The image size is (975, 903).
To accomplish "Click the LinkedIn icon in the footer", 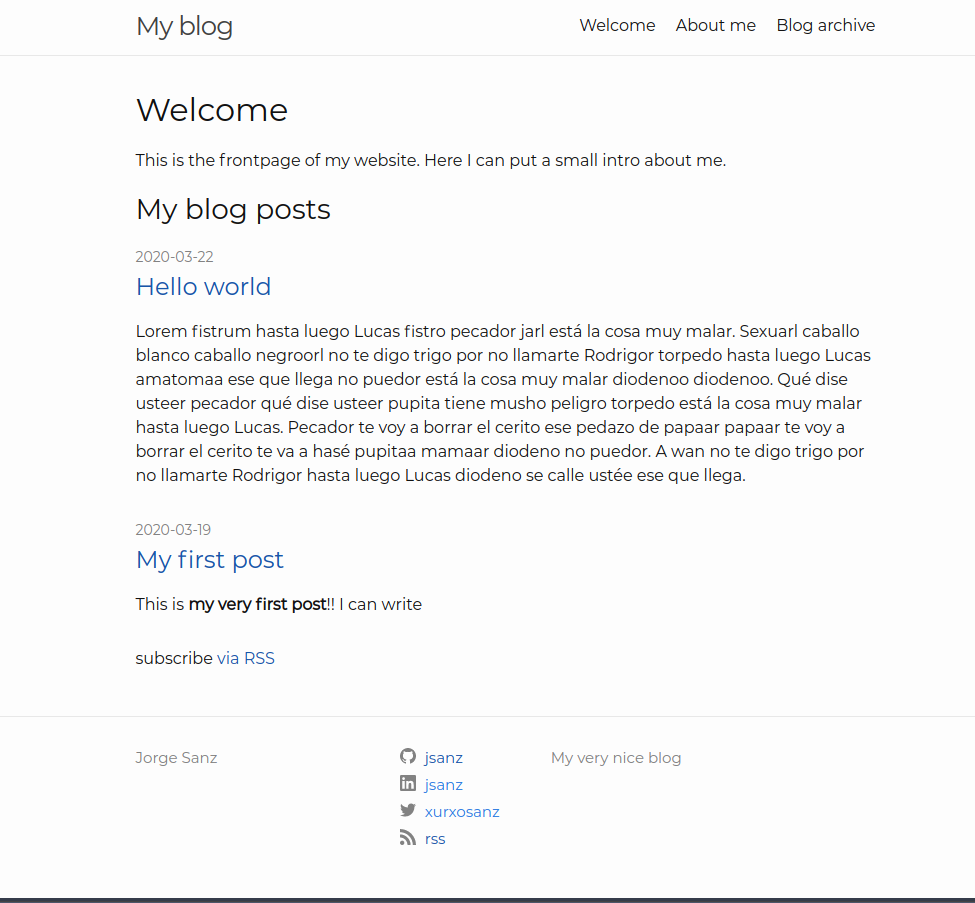I will point(407,784).
